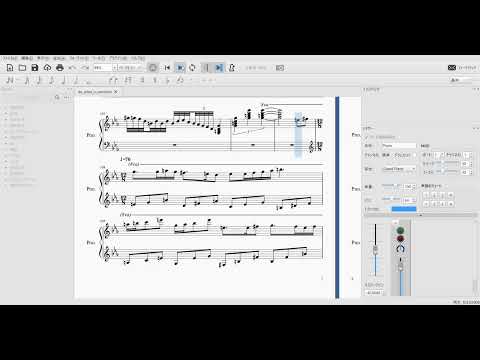The image size is (480, 360).
Task: Click the master gain value field
Action: (x=374, y=293)
